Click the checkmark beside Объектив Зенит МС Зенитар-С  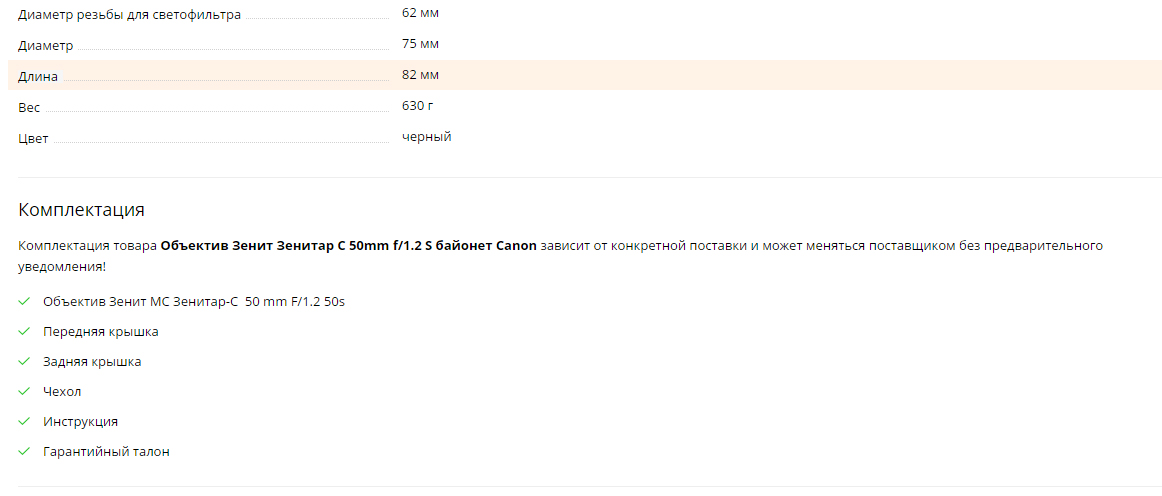tap(24, 301)
